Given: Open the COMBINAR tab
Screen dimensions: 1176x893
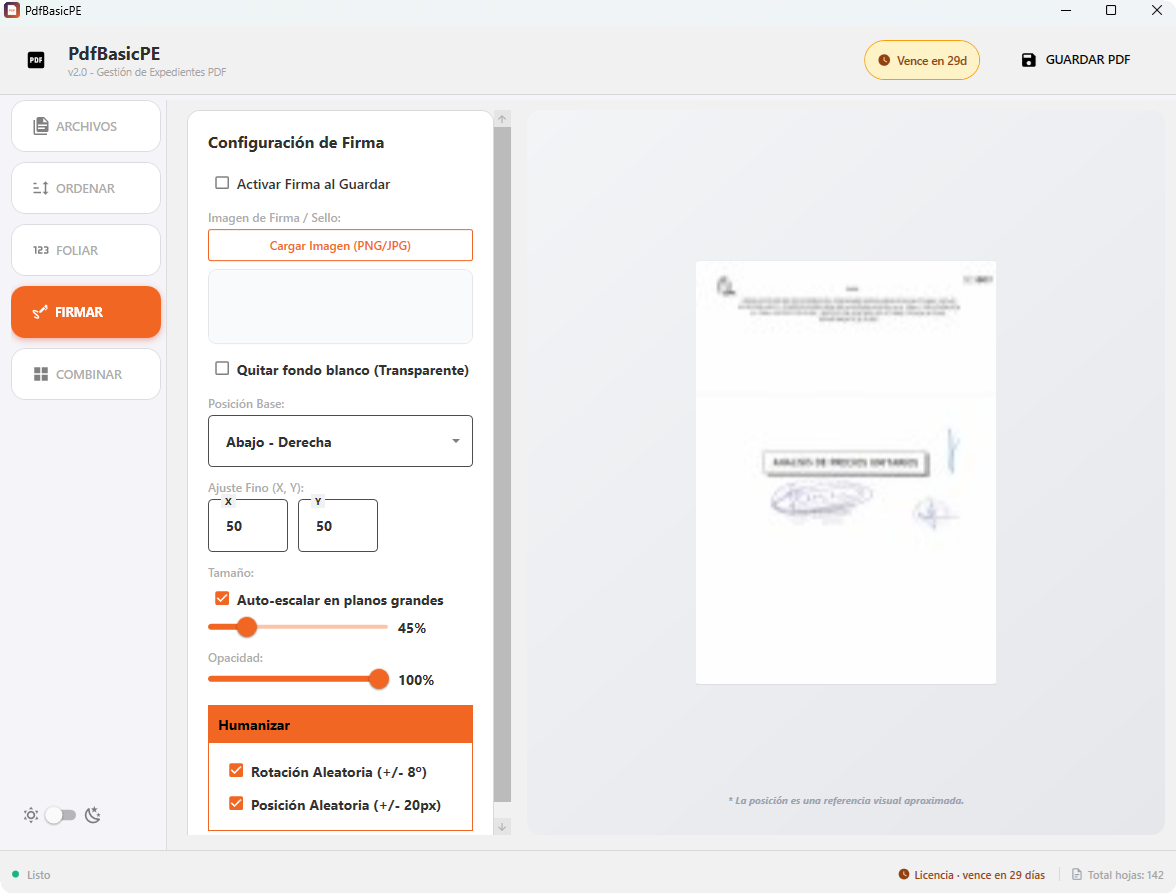Looking at the screenshot, I should pos(86,374).
